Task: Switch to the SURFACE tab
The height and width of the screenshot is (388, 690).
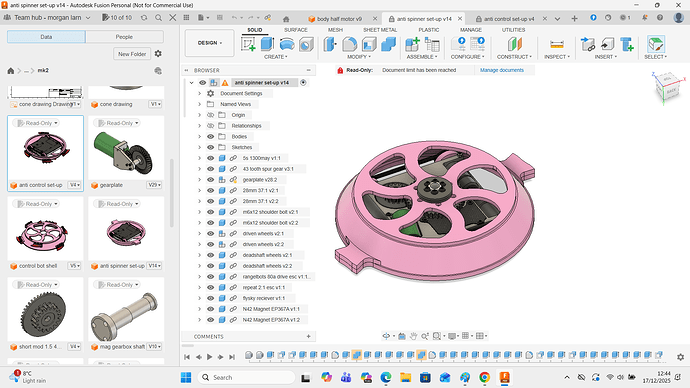Action: (296, 30)
